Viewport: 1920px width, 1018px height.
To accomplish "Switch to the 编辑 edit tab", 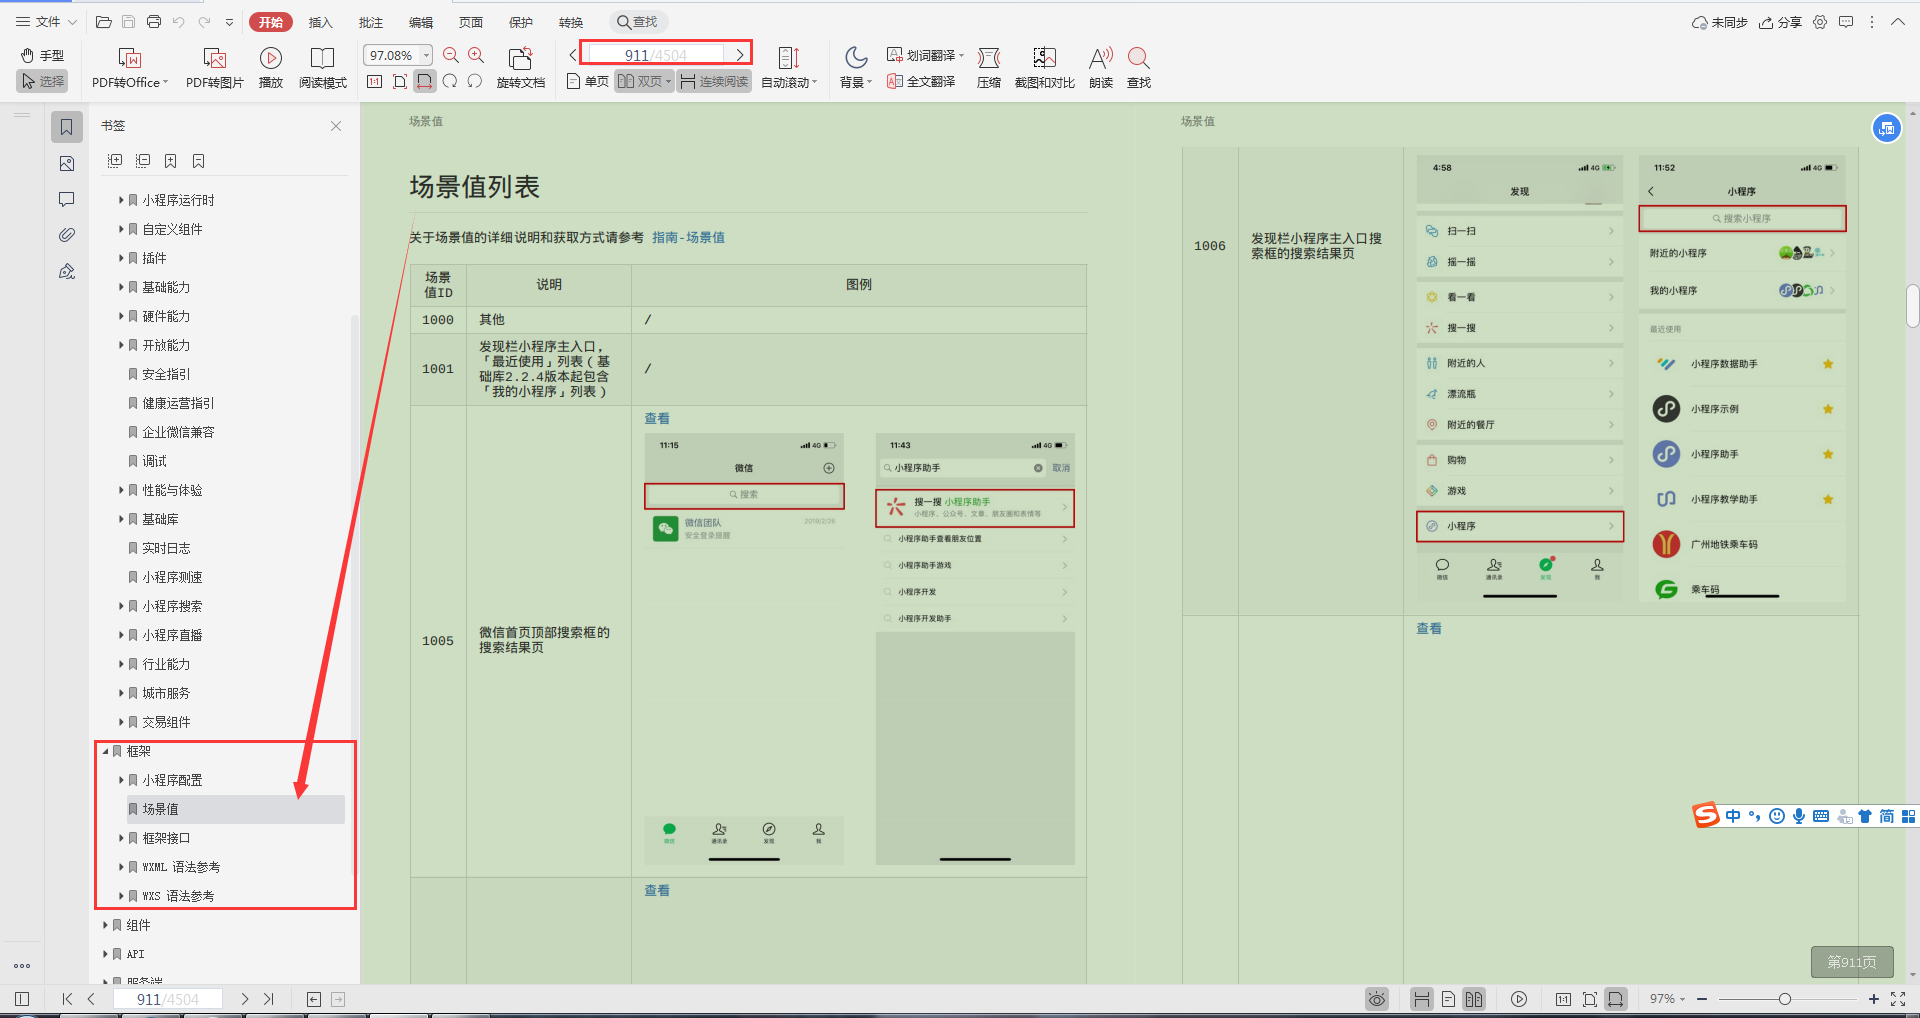I will [421, 22].
